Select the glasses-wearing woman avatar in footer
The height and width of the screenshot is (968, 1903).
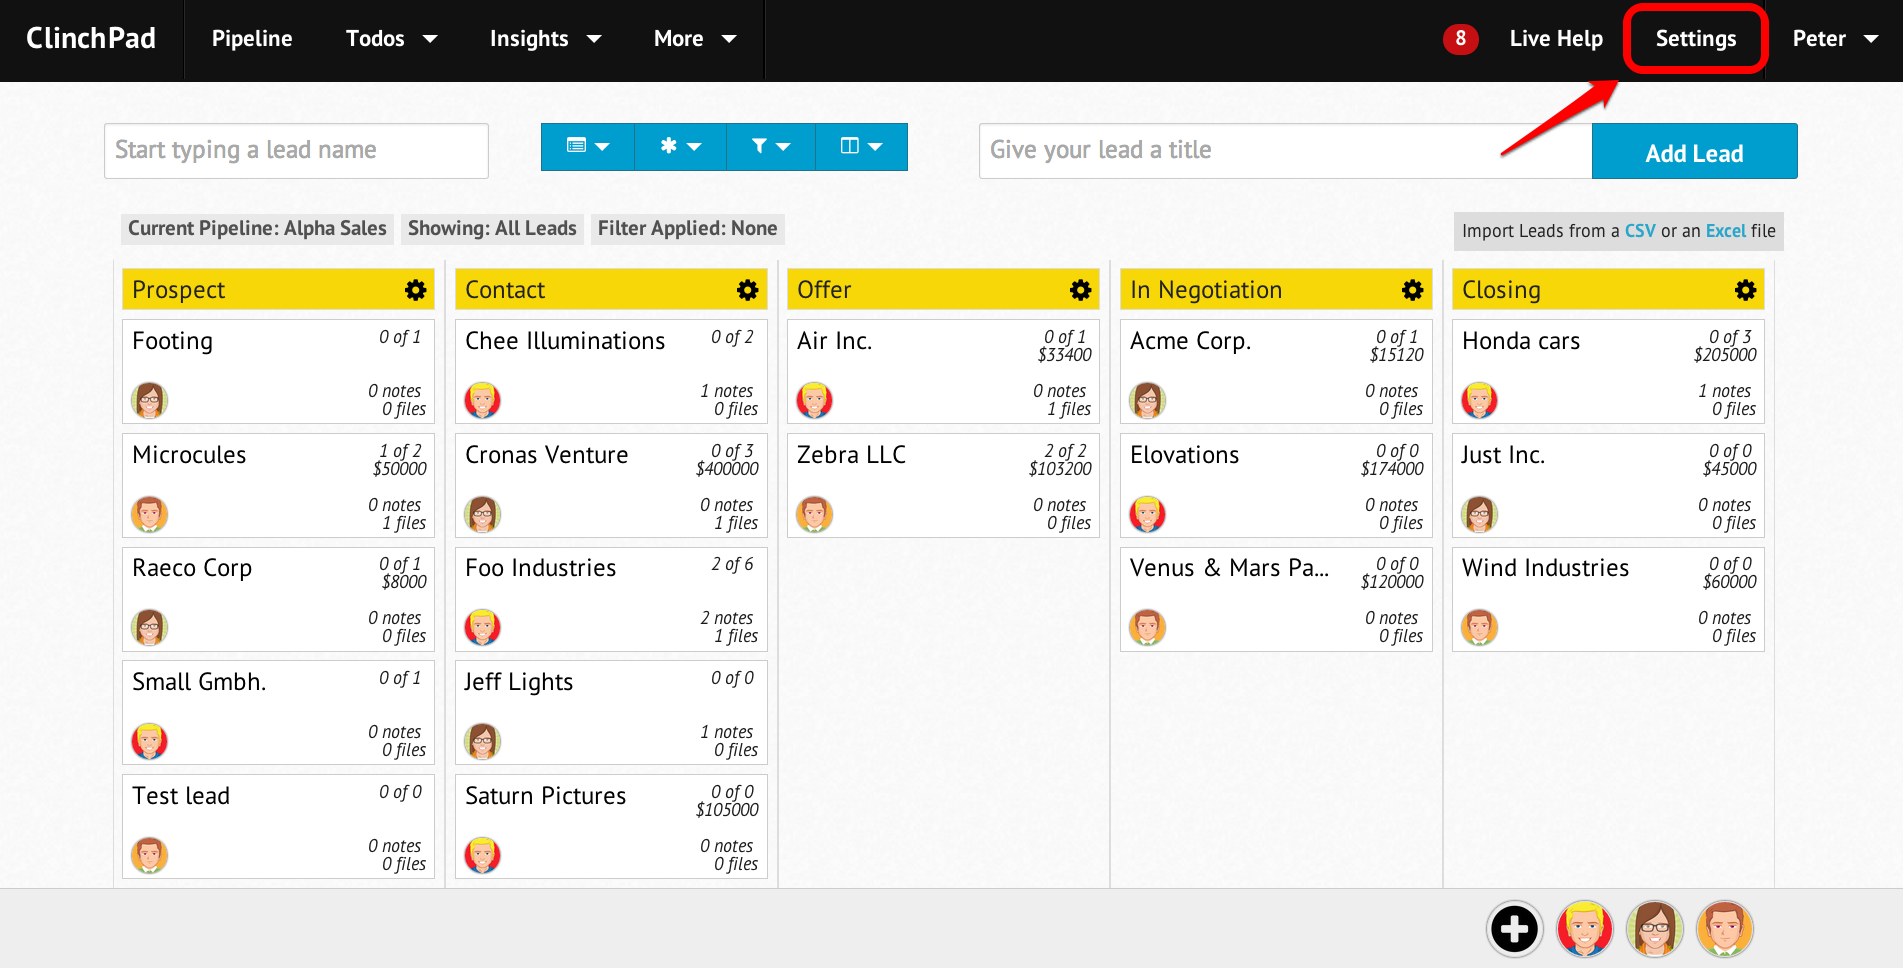(x=1655, y=929)
